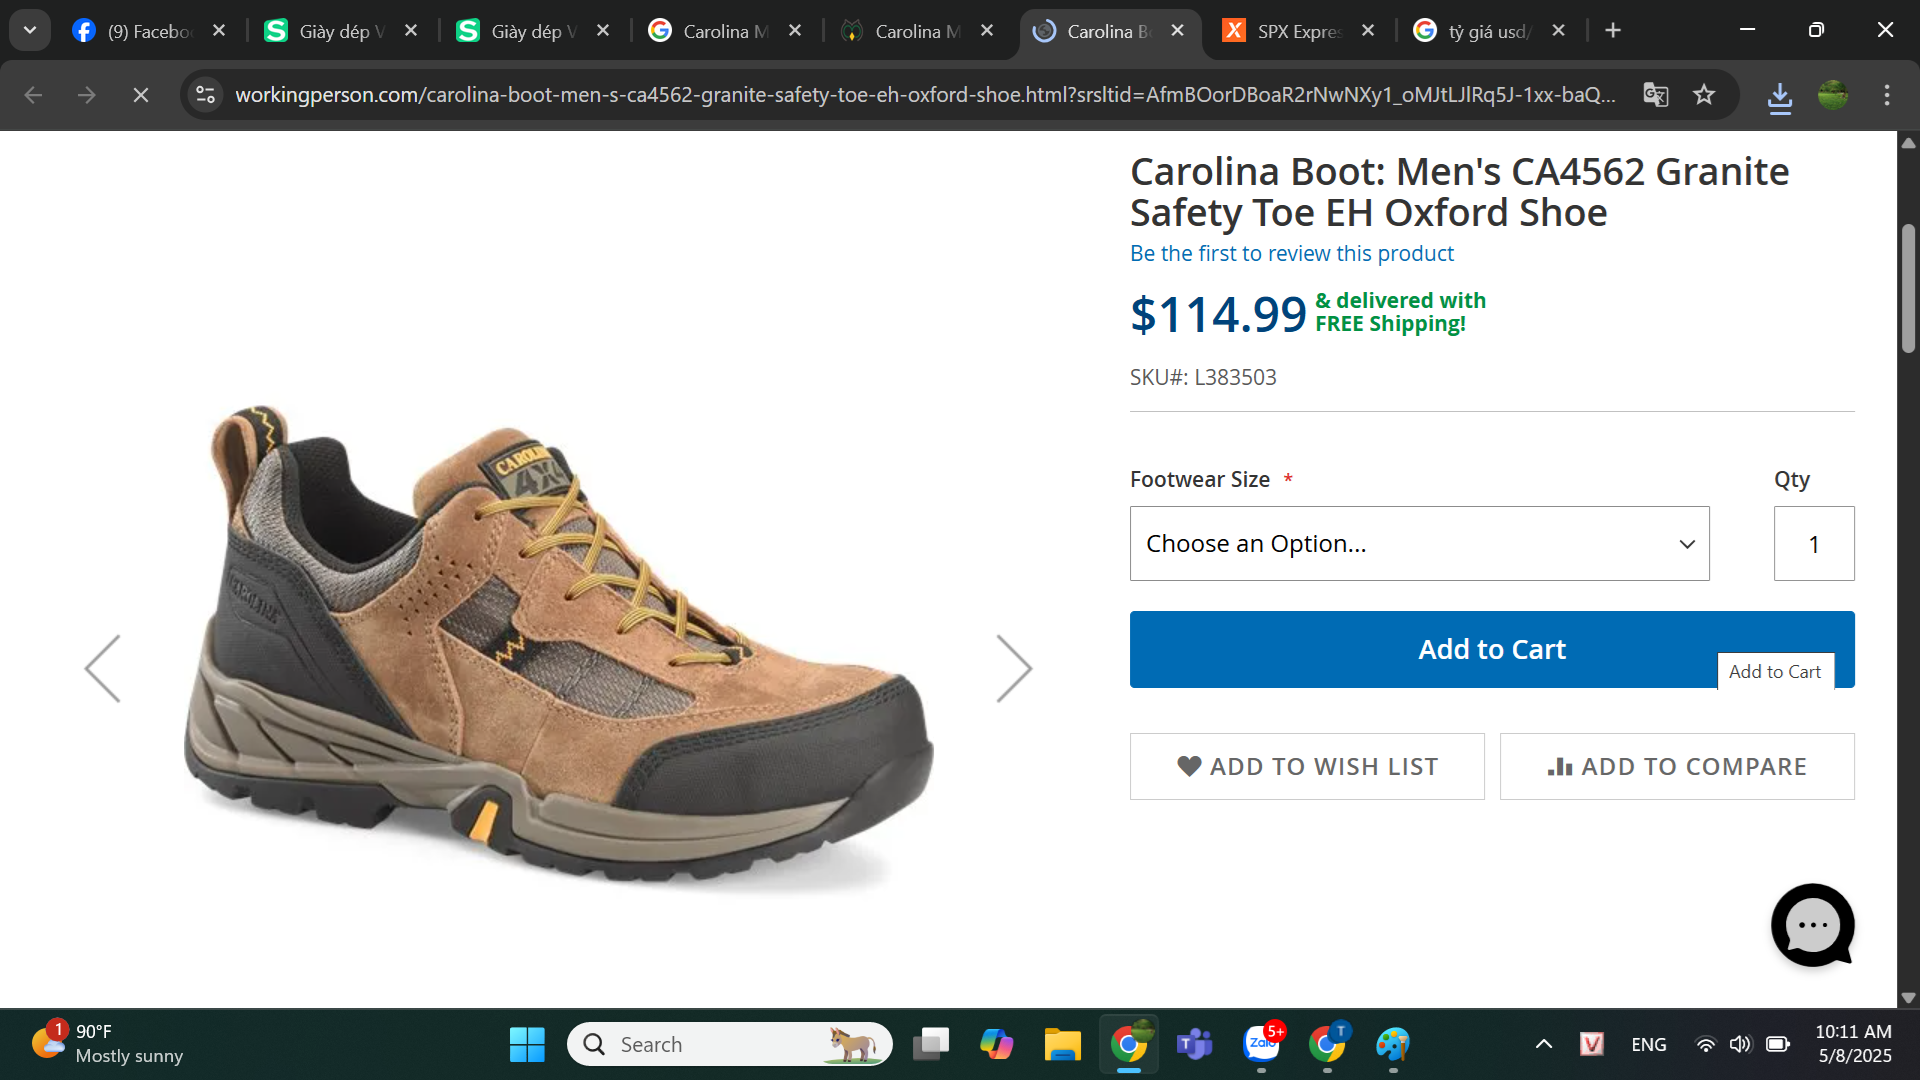Click ADD TO COMPARE button

tap(1677, 766)
